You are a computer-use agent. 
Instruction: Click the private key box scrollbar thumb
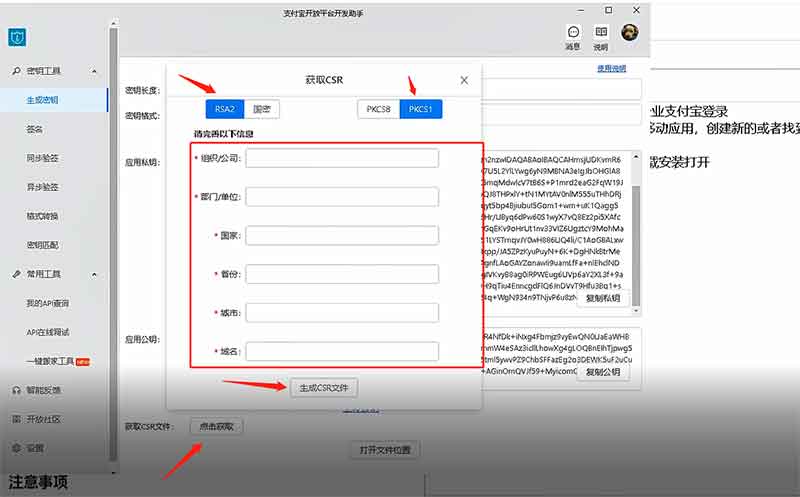coord(636,246)
